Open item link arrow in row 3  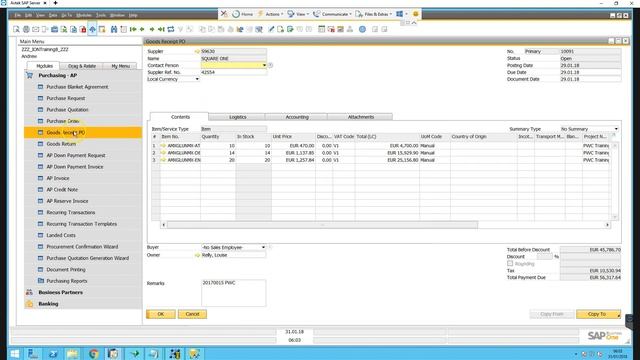coord(163,160)
